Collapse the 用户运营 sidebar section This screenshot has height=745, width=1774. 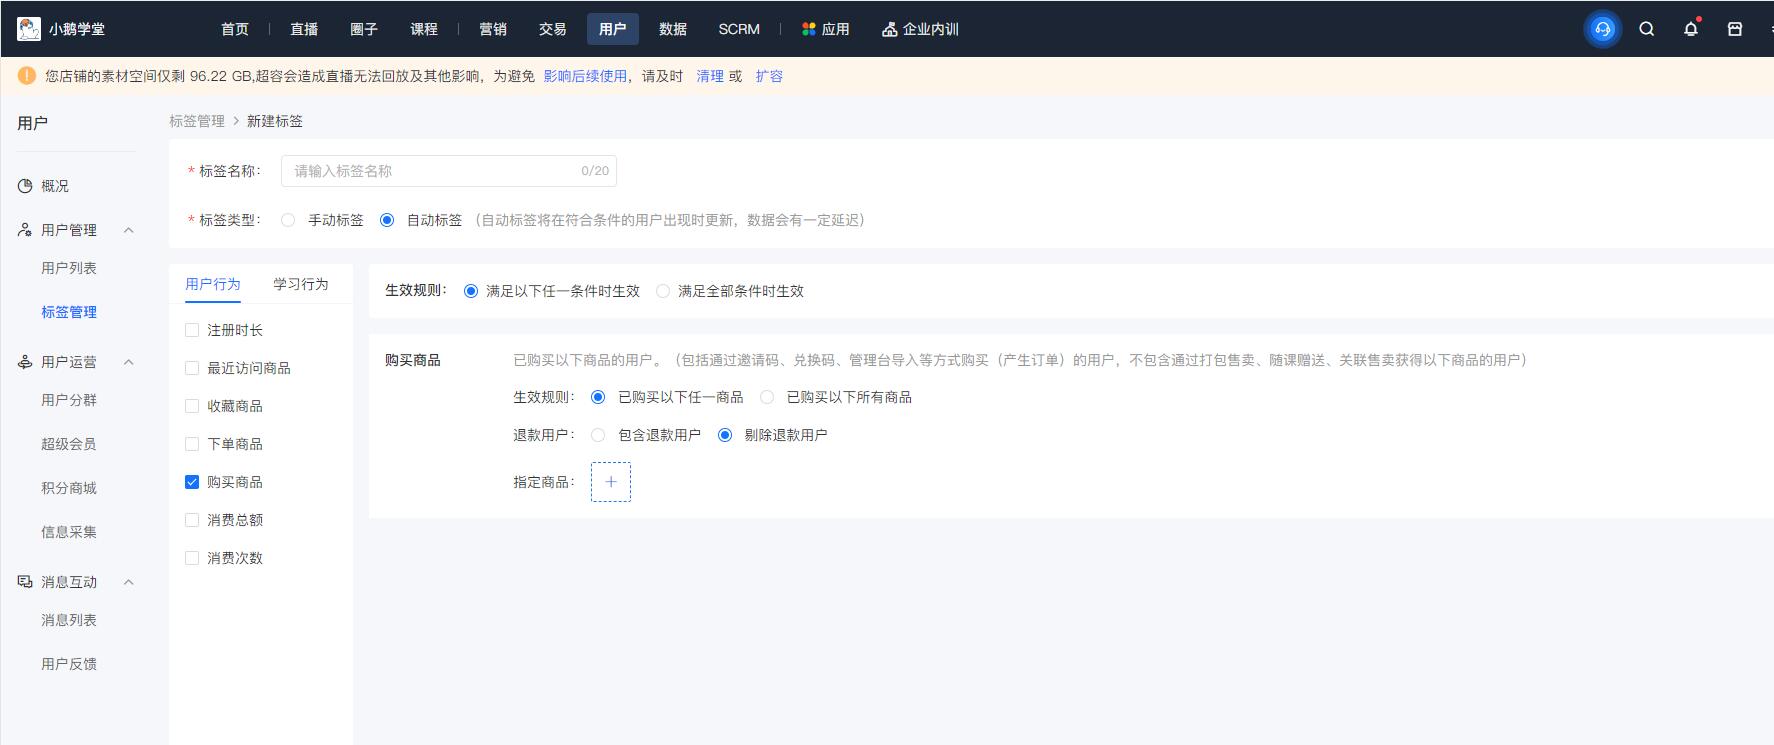pos(128,362)
